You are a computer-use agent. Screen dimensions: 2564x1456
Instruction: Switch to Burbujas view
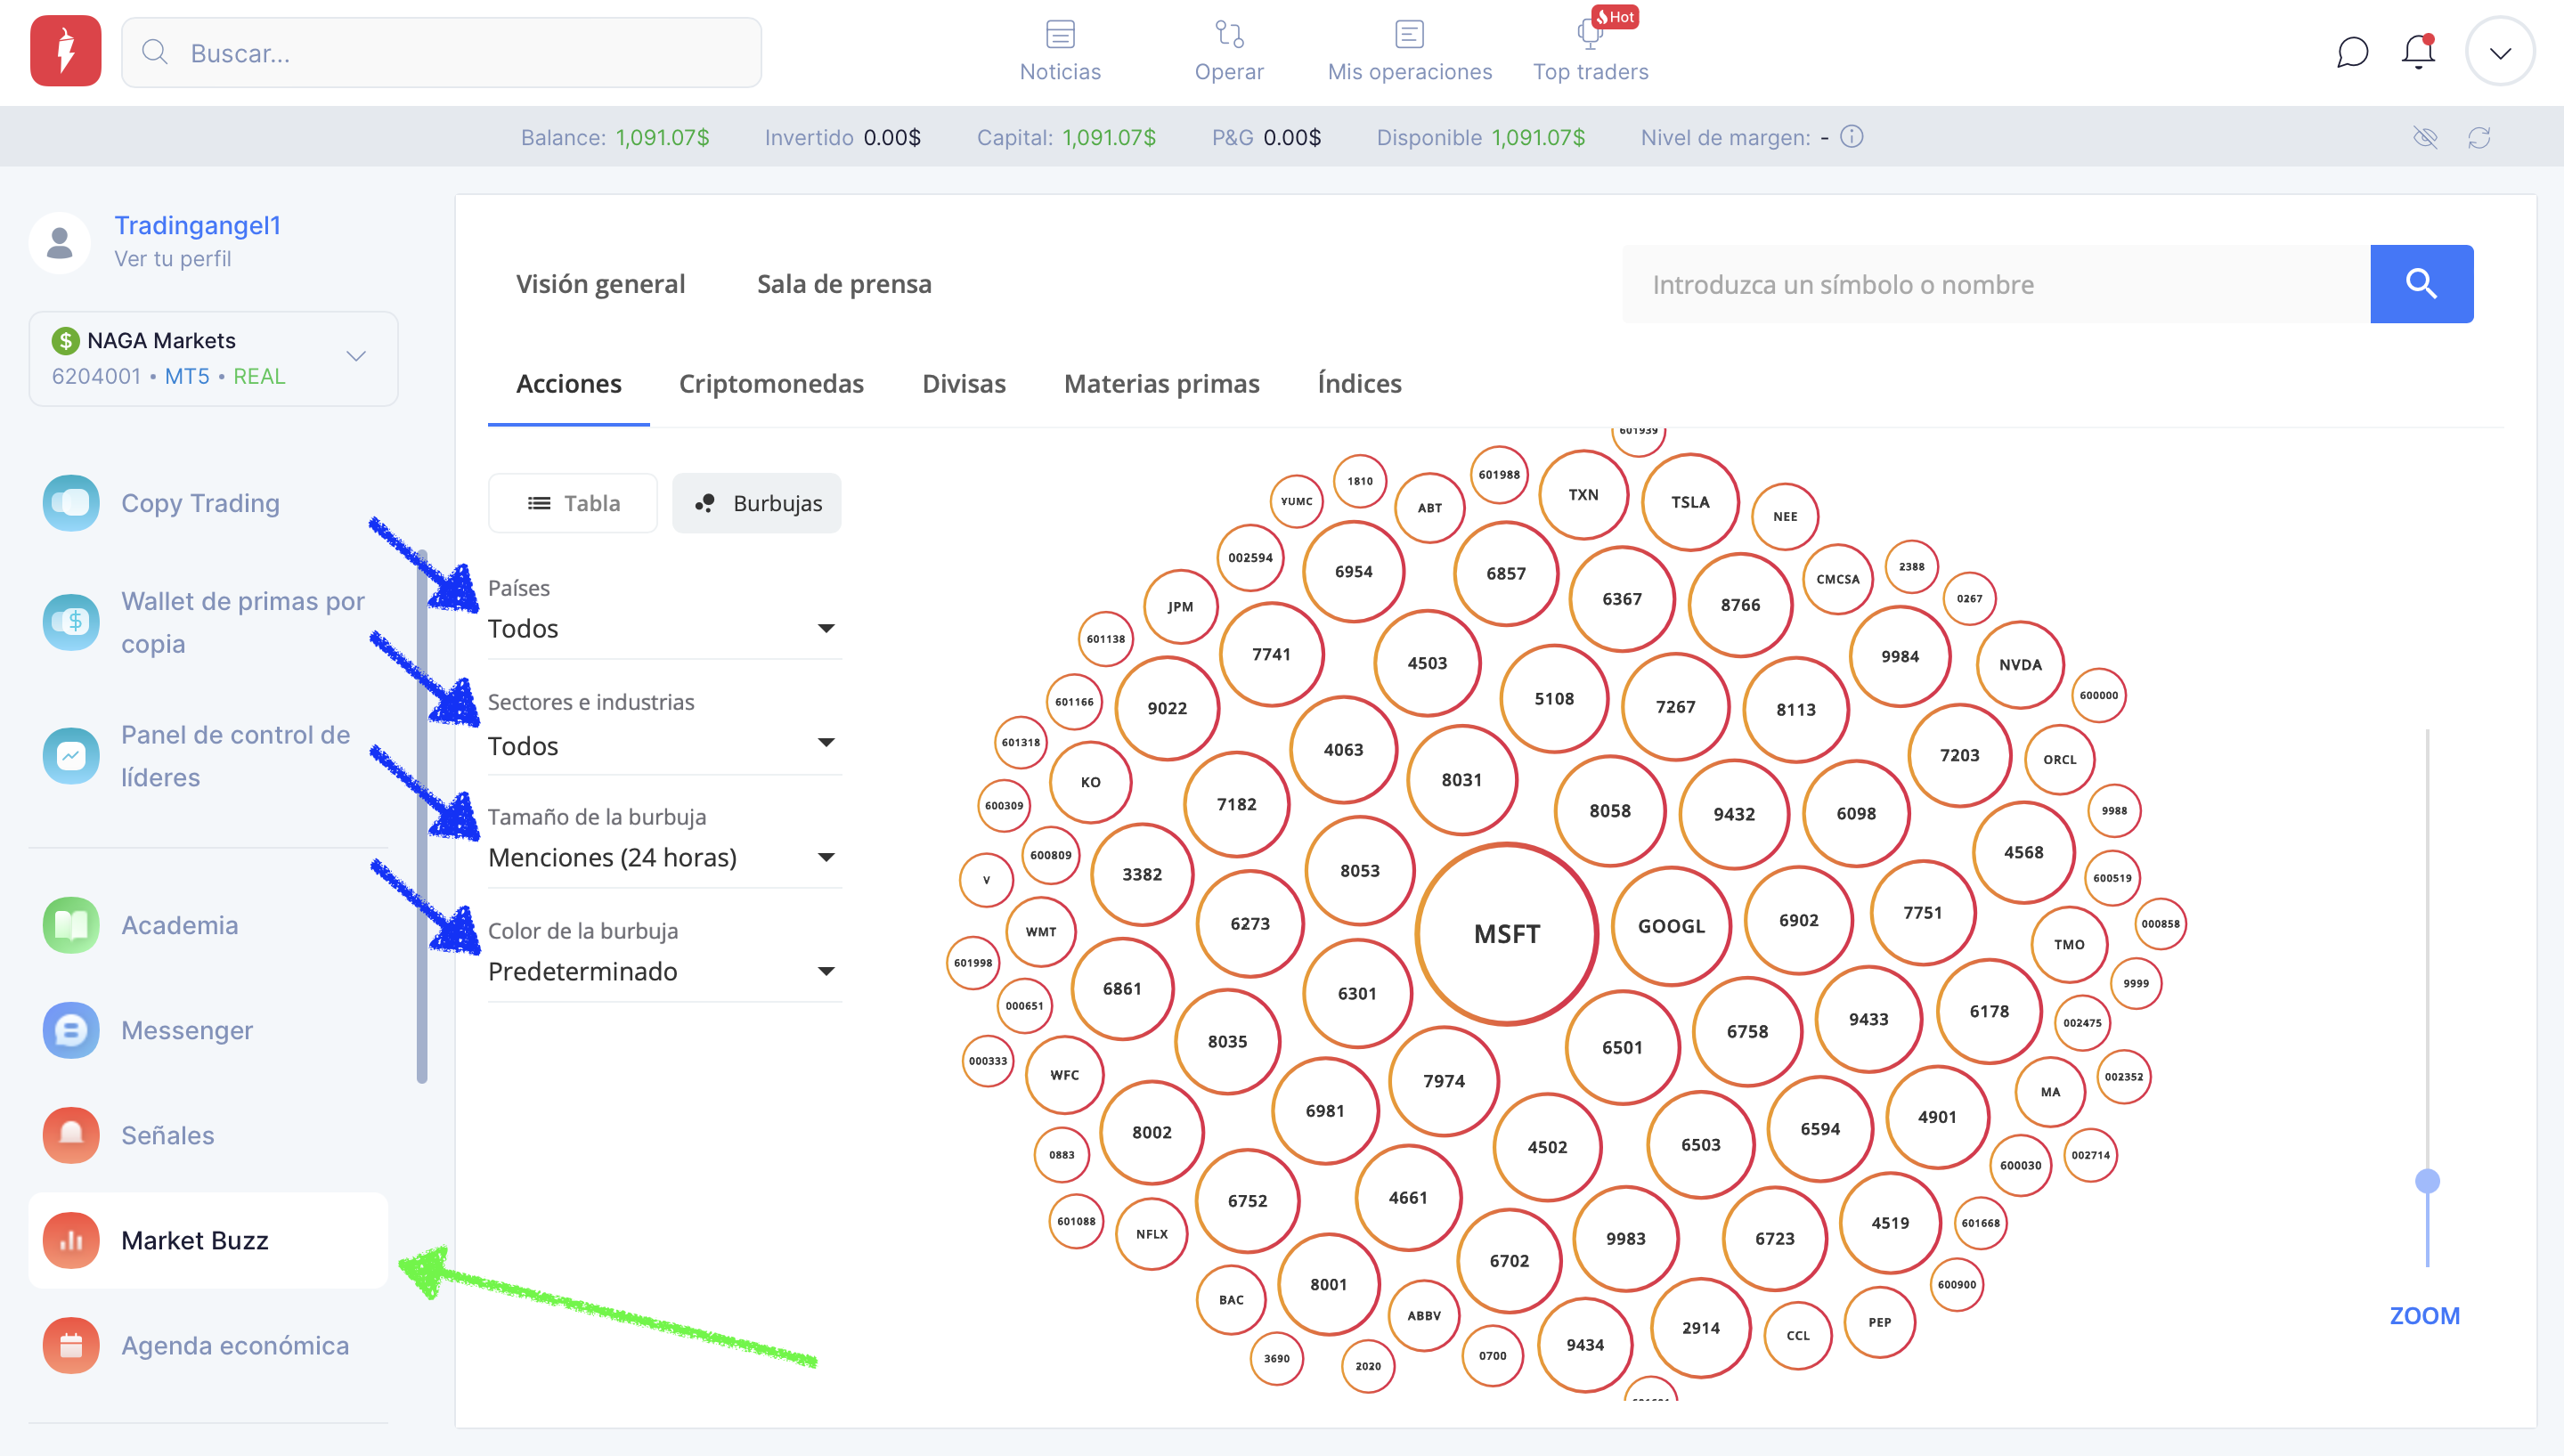[757, 503]
